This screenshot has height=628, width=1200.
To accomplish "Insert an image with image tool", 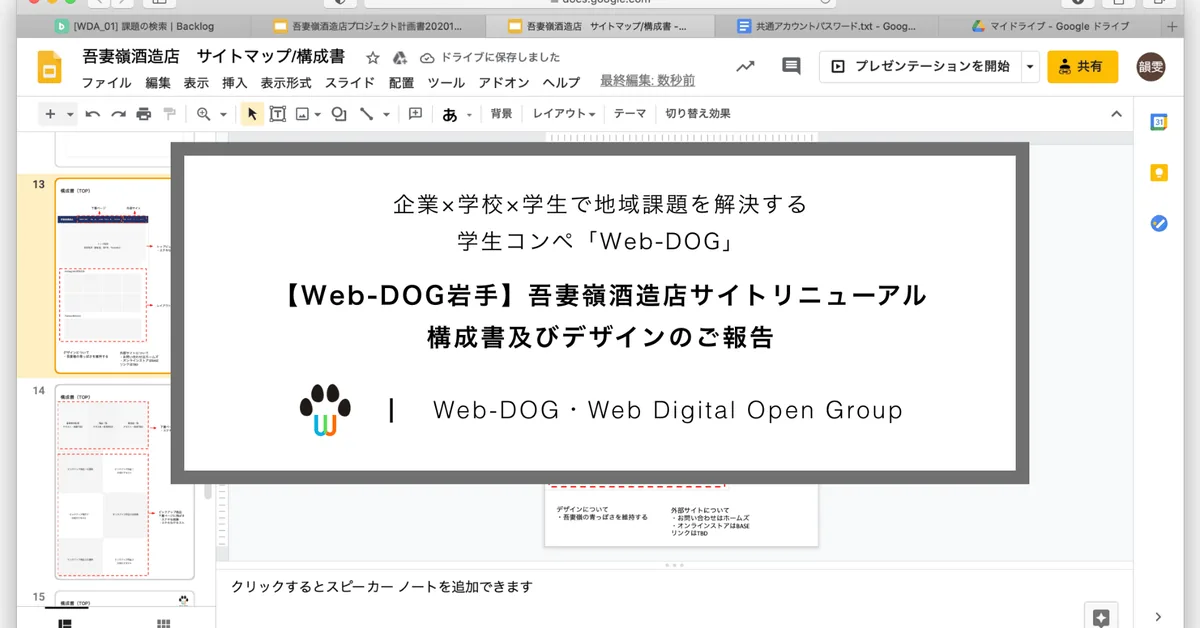I will click(302, 114).
